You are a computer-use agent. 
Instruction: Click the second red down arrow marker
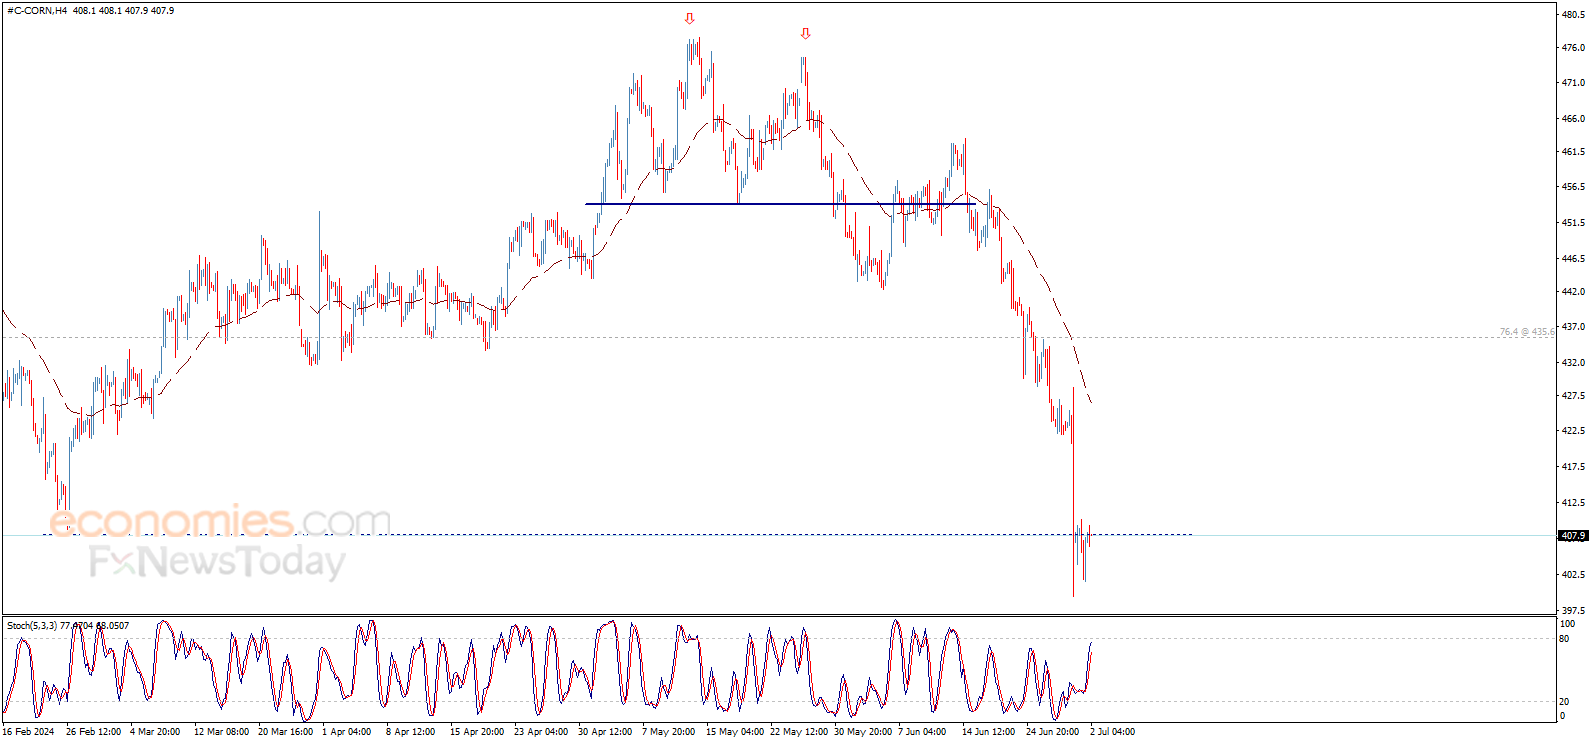806,33
